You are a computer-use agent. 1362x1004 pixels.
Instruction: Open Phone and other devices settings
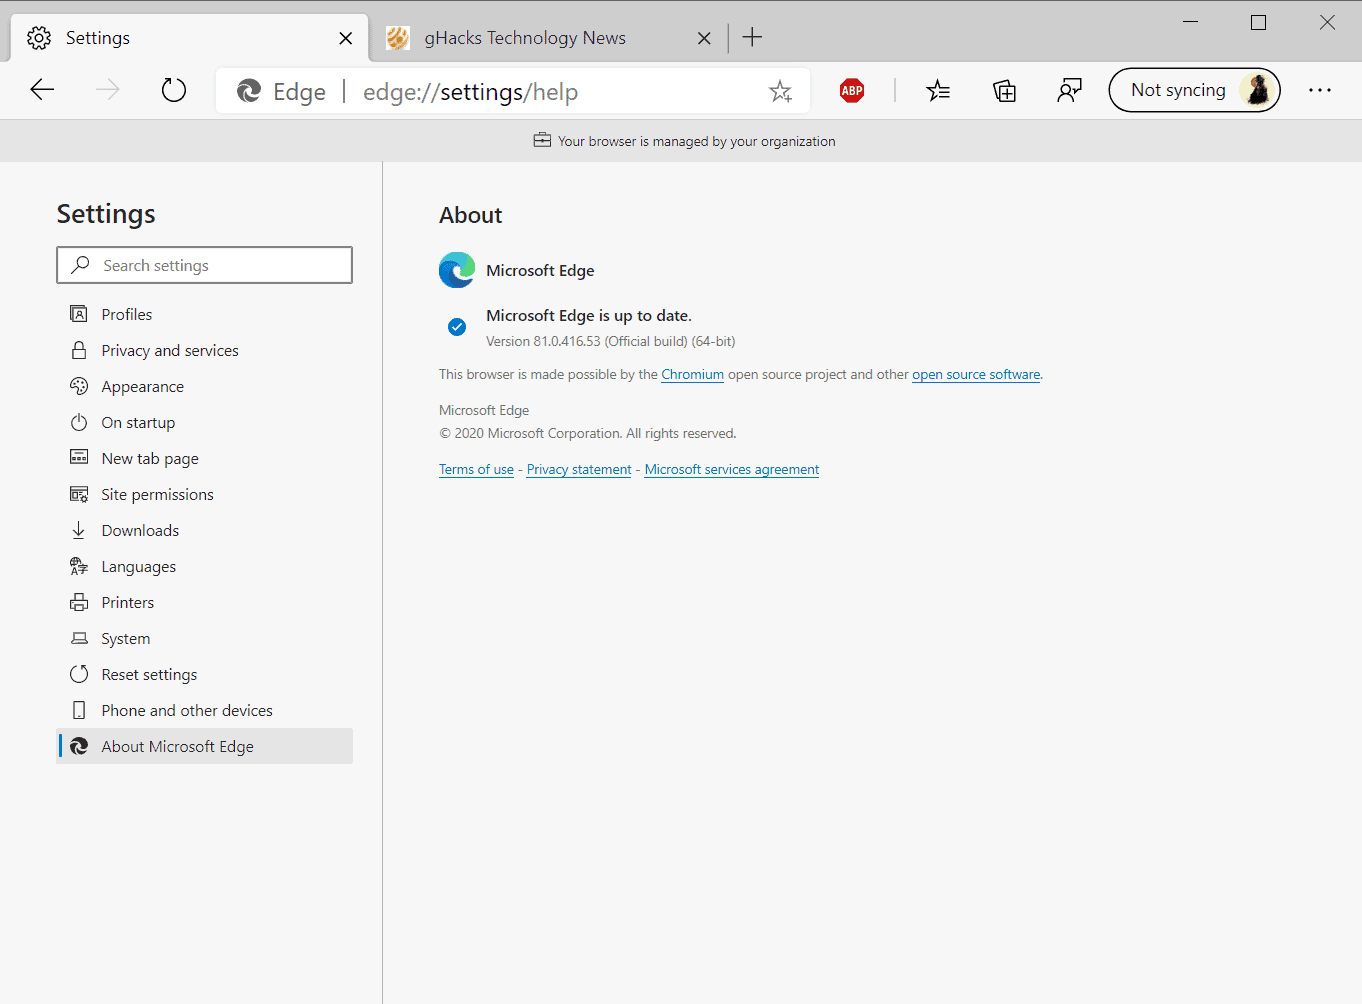[205, 710]
